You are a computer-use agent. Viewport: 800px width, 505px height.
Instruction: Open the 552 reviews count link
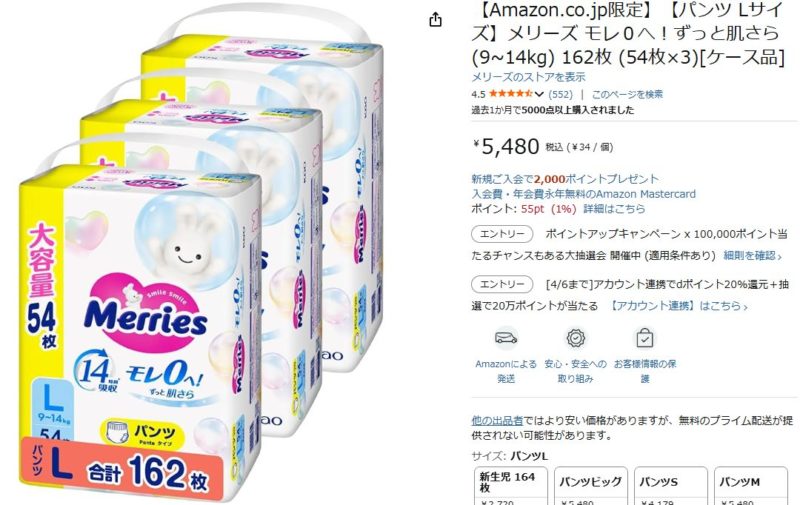coord(560,94)
